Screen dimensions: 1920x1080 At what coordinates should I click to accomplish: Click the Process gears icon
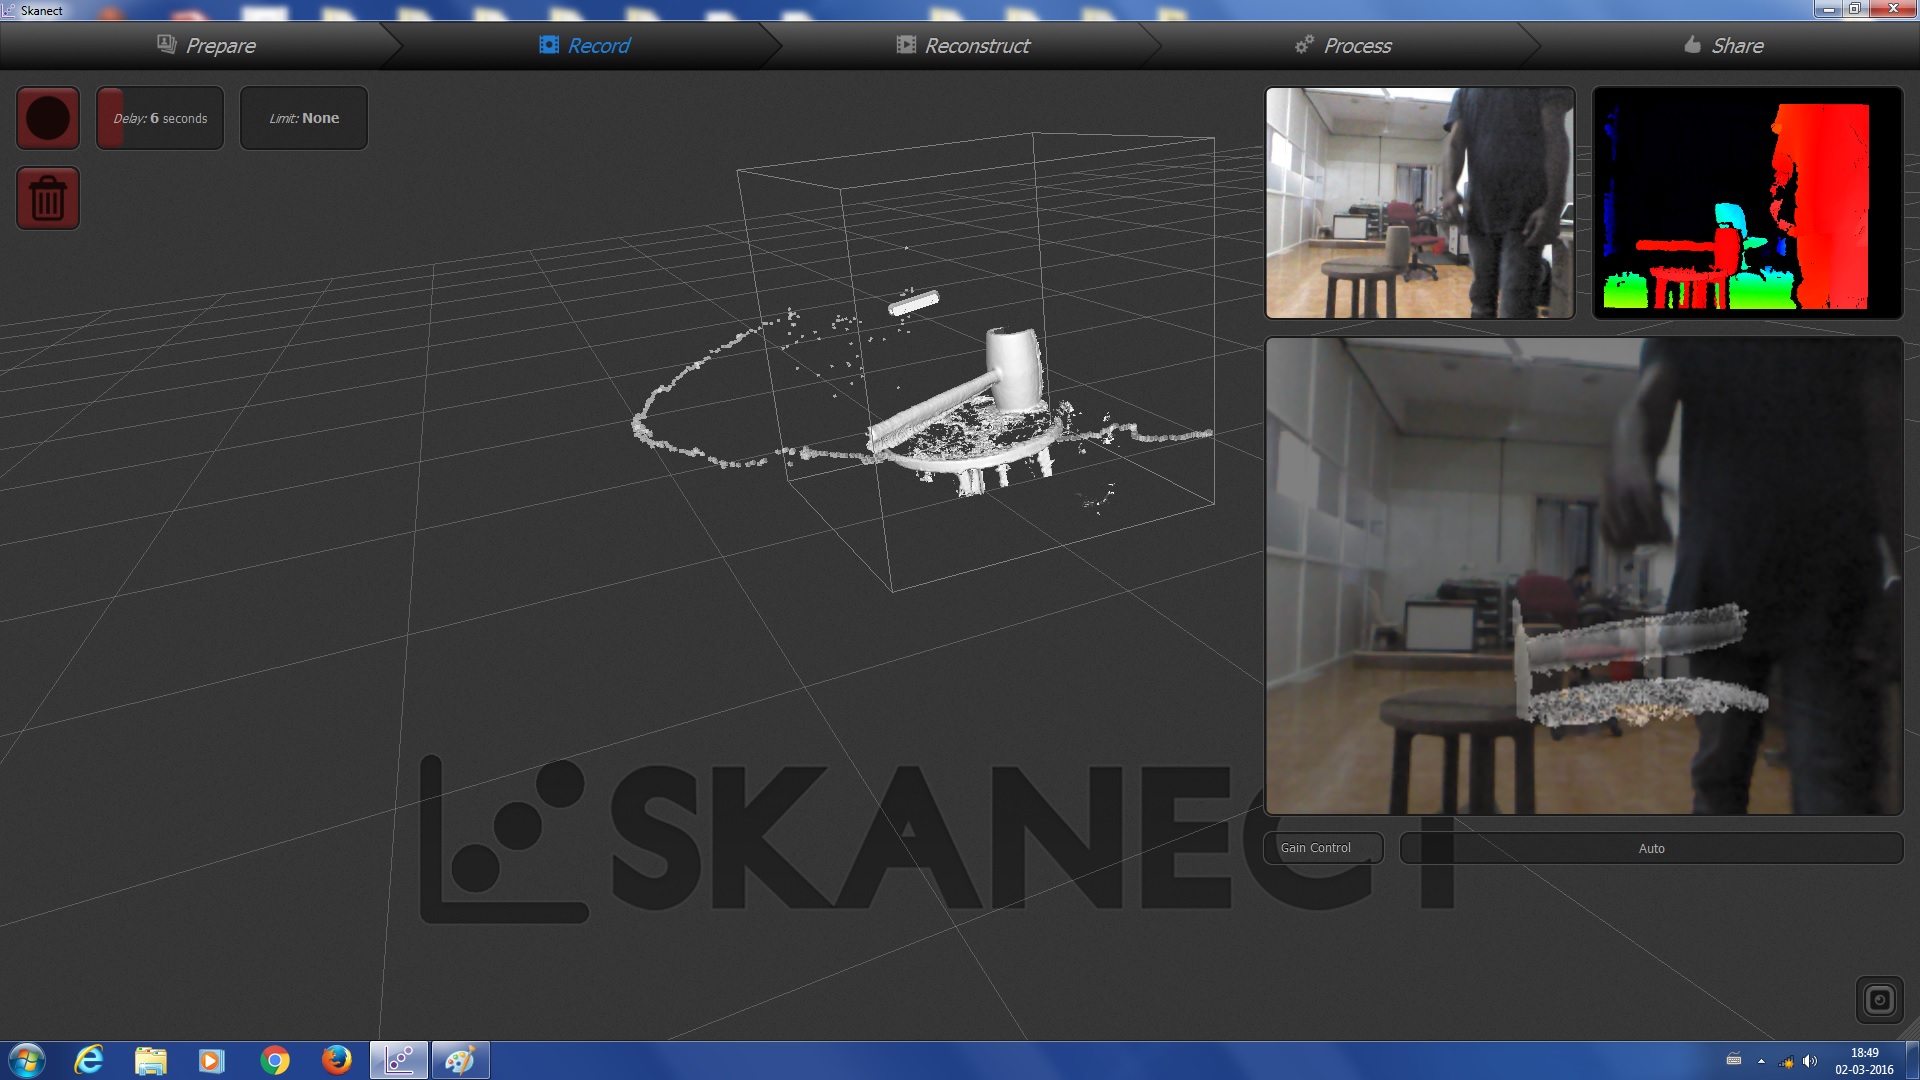tap(1304, 44)
